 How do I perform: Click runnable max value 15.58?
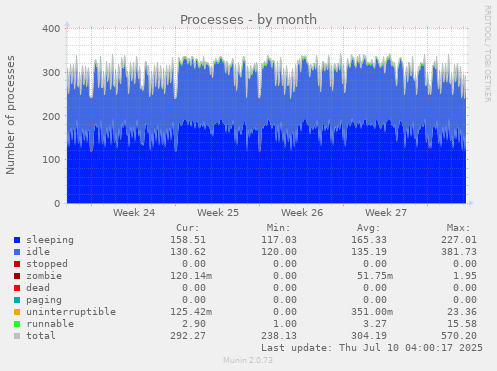pos(462,324)
